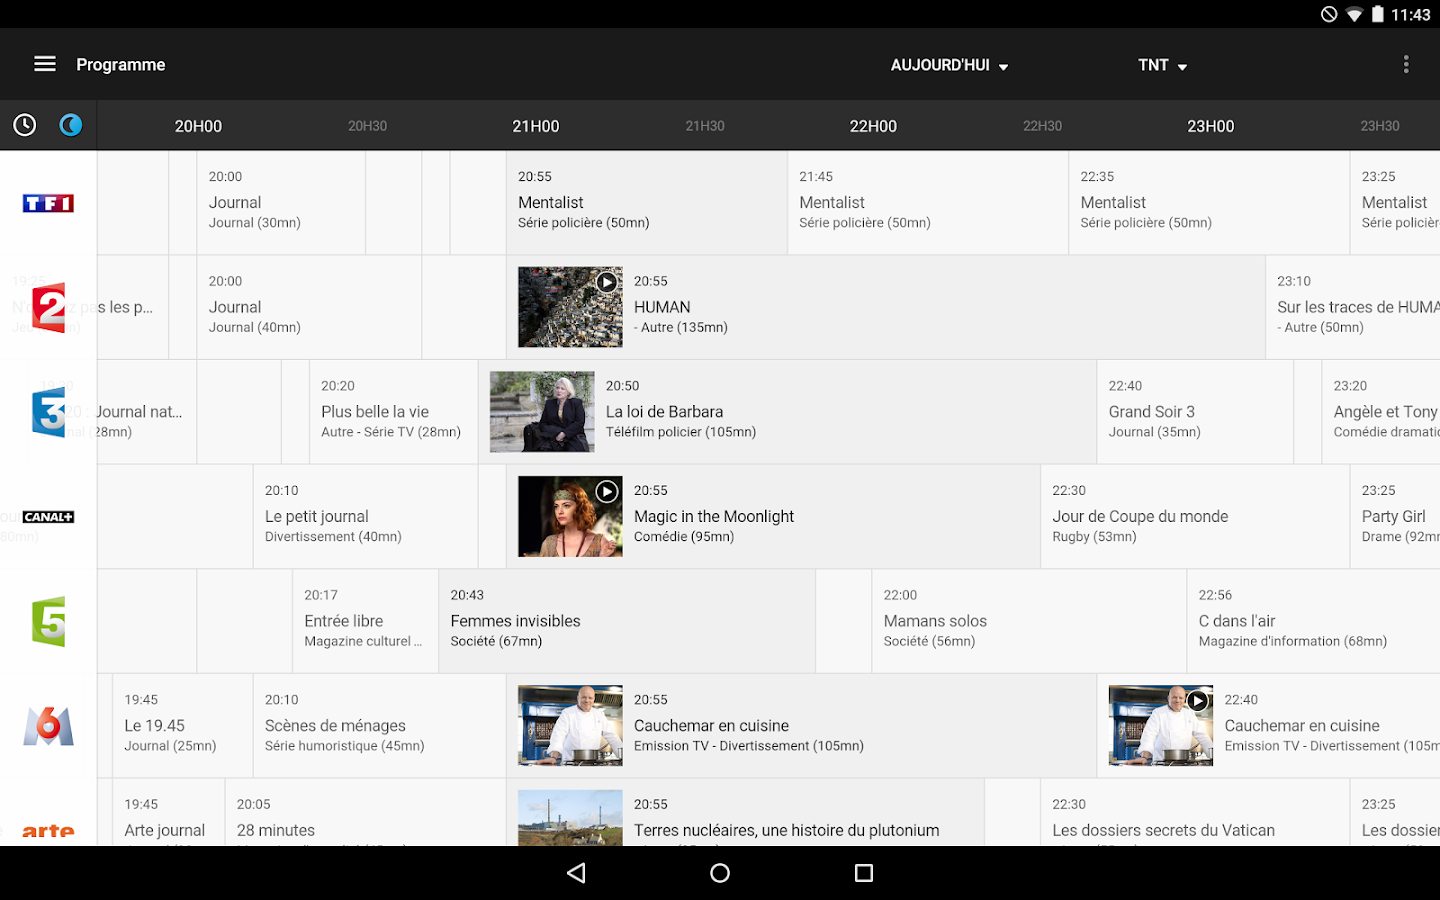The width and height of the screenshot is (1440, 900).
Task: Jump to the 23H00 time marker
Action: click(1211, 126)
